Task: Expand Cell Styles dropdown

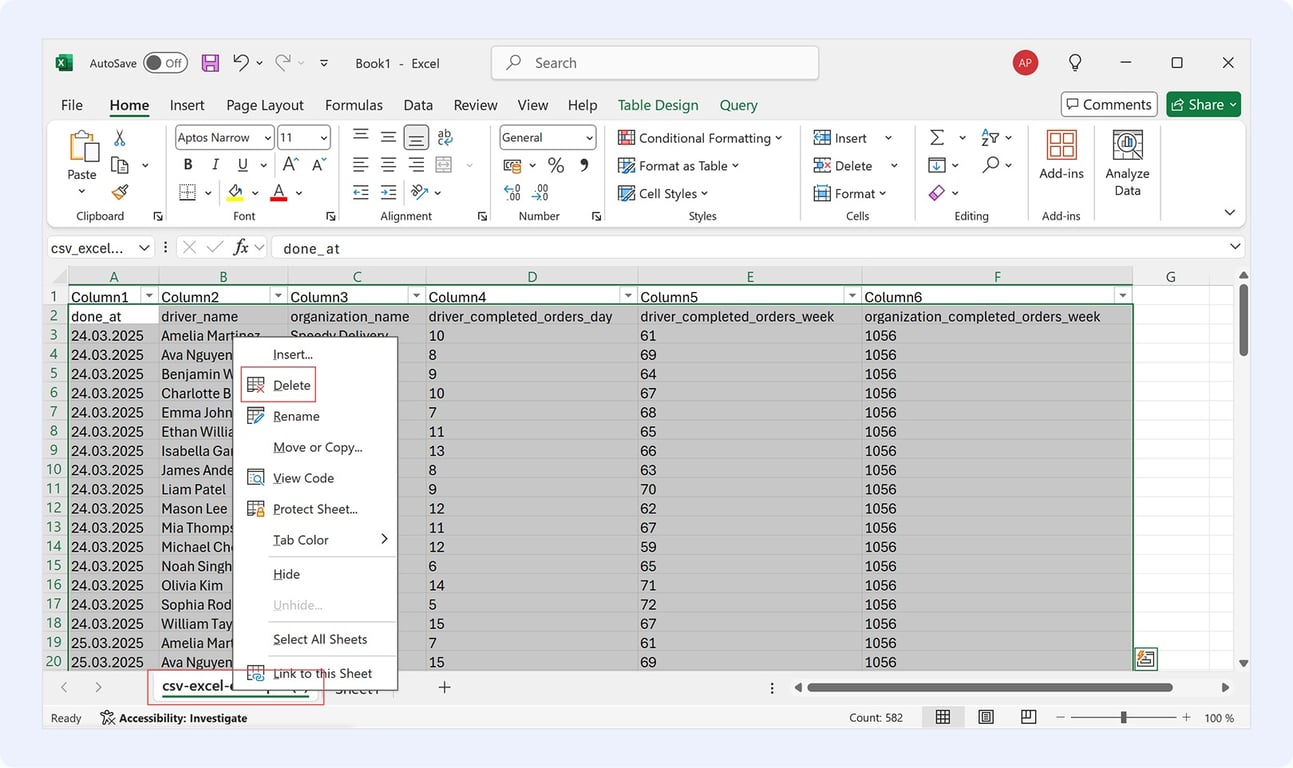Action: [x=704, y=194]
